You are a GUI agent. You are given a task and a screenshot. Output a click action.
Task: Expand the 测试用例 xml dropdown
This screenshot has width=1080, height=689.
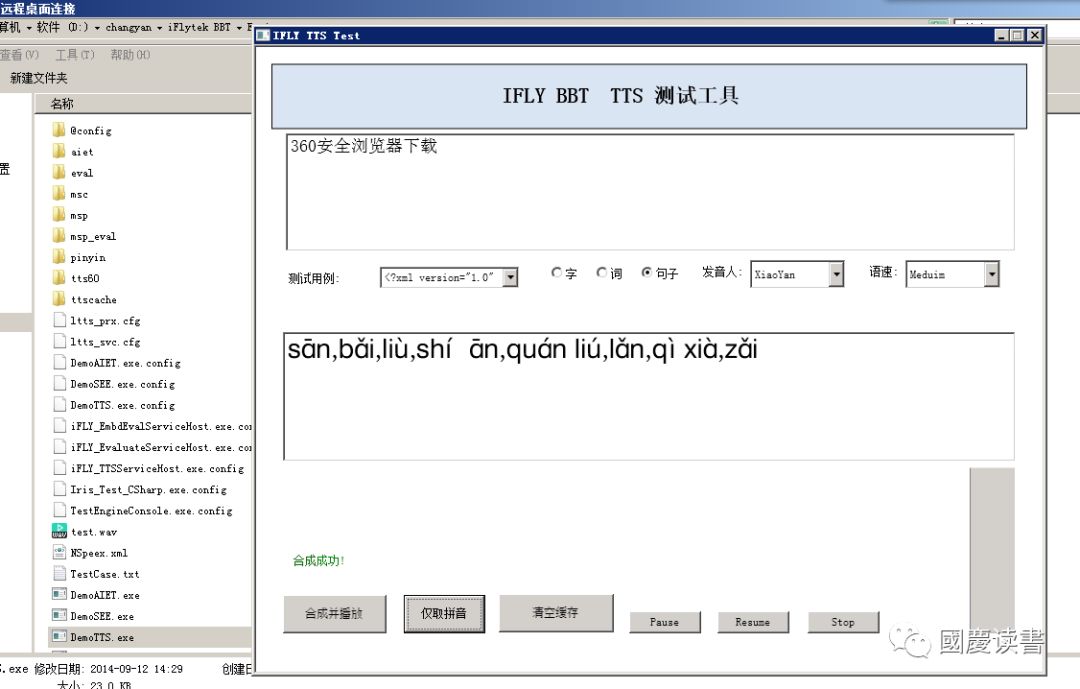pyautogui.click(x=510, y=277)
